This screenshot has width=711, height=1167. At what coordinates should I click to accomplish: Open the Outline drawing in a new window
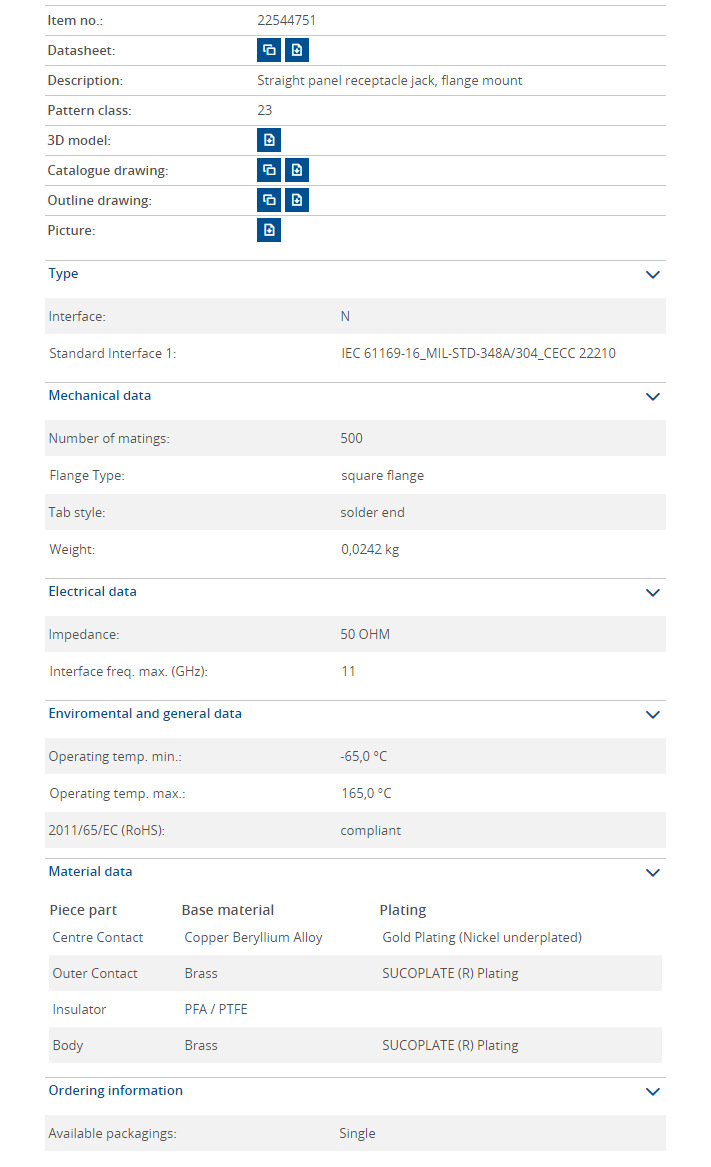[269, 200]
